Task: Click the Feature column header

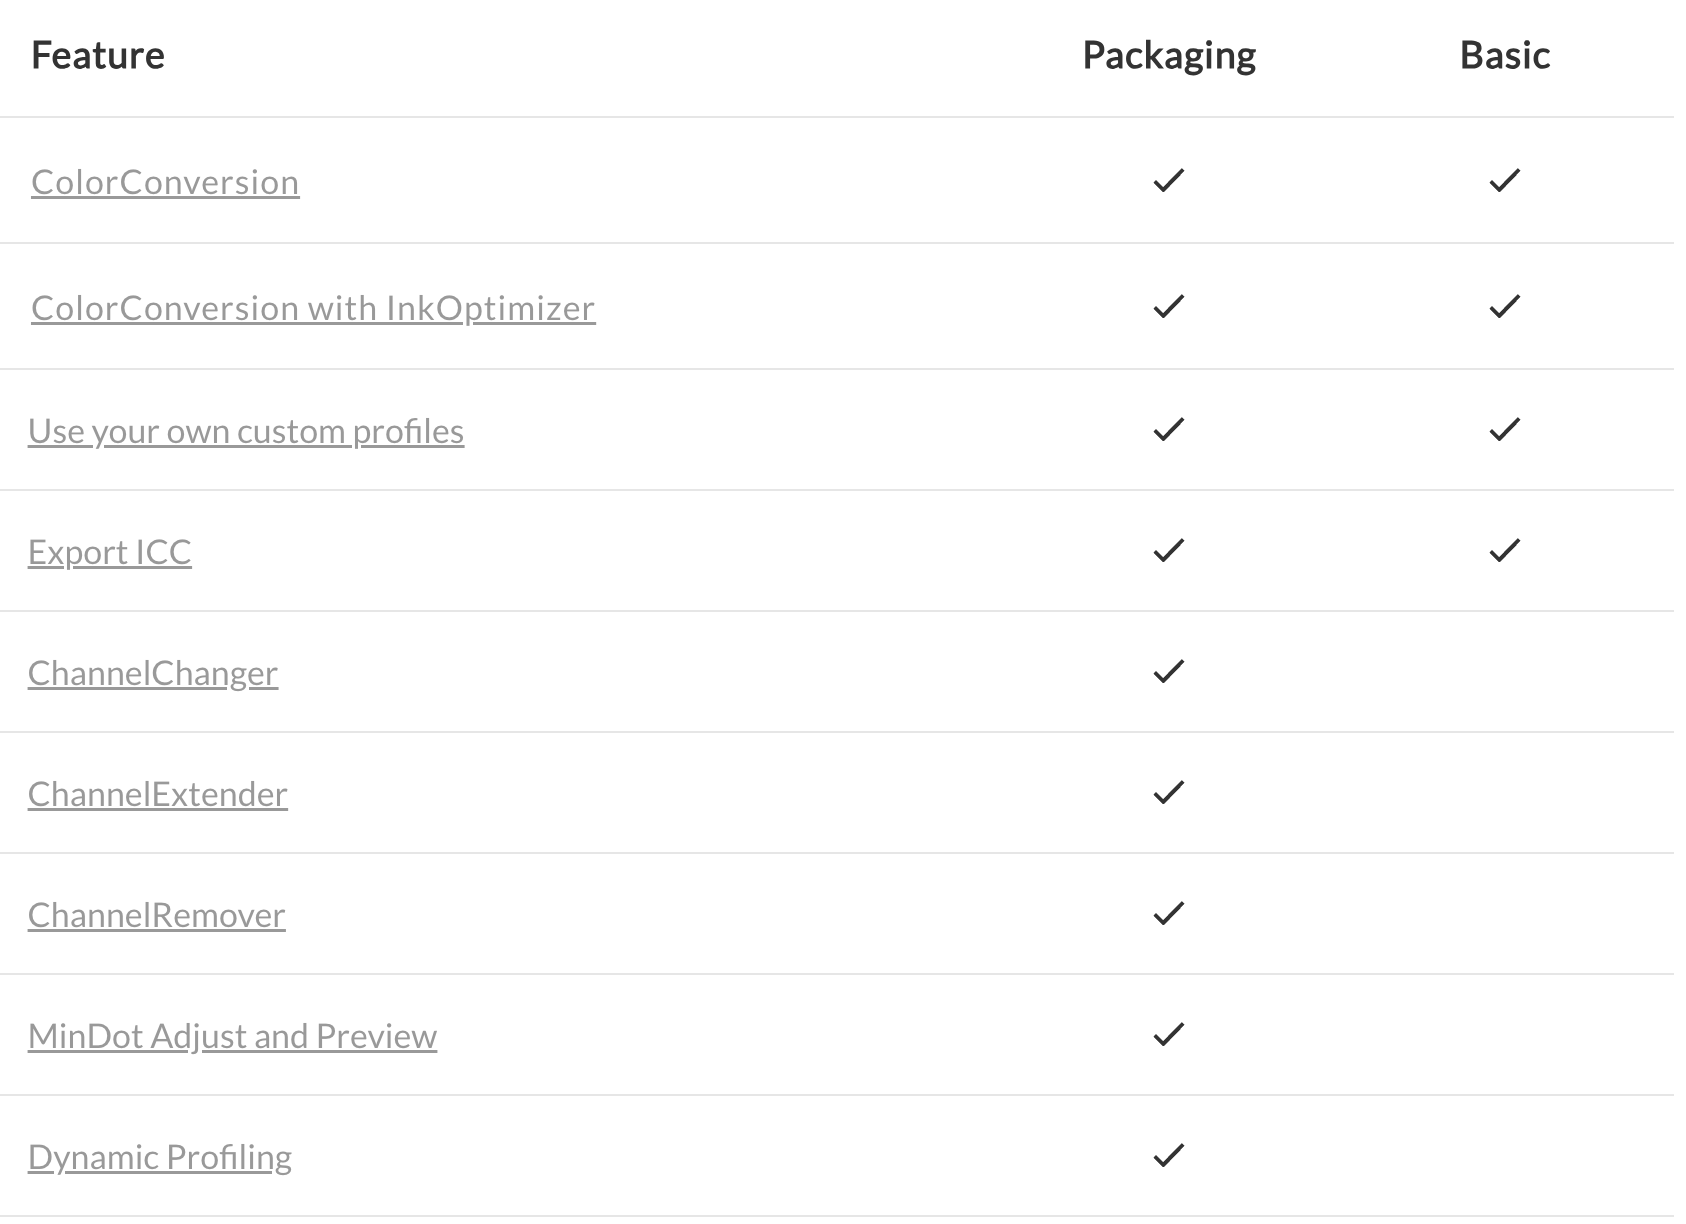Action: (x=98, y=55)
